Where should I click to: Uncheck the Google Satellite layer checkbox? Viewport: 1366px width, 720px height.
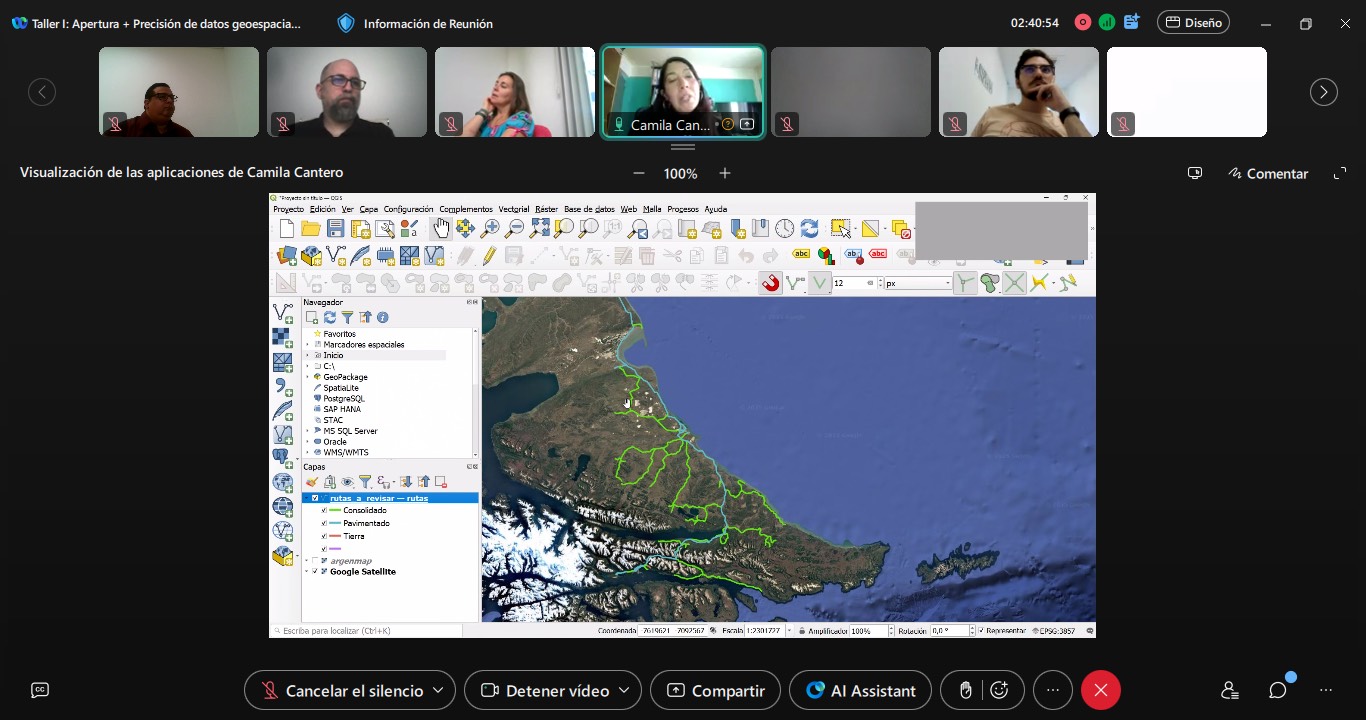tap(315, 572)
